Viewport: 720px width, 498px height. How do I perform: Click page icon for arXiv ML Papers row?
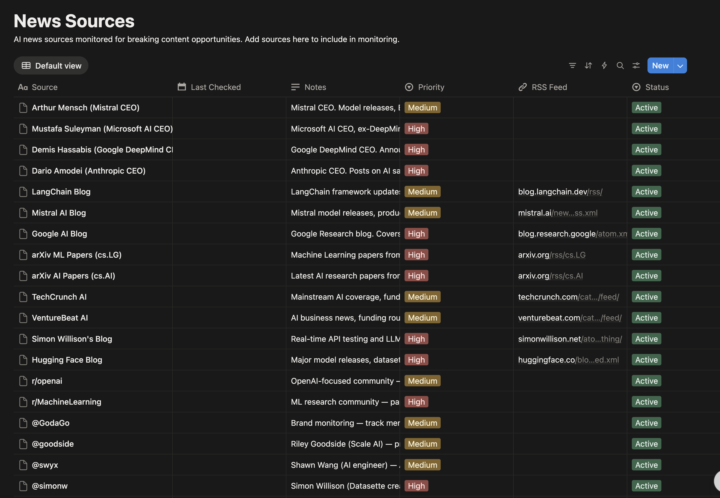point(23,255)
